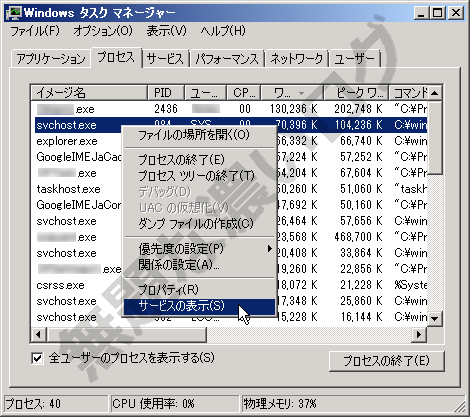Viewport: 470px width, 417px height.
Task: Sort by ユー... user column header
Action: coord(205,93)
